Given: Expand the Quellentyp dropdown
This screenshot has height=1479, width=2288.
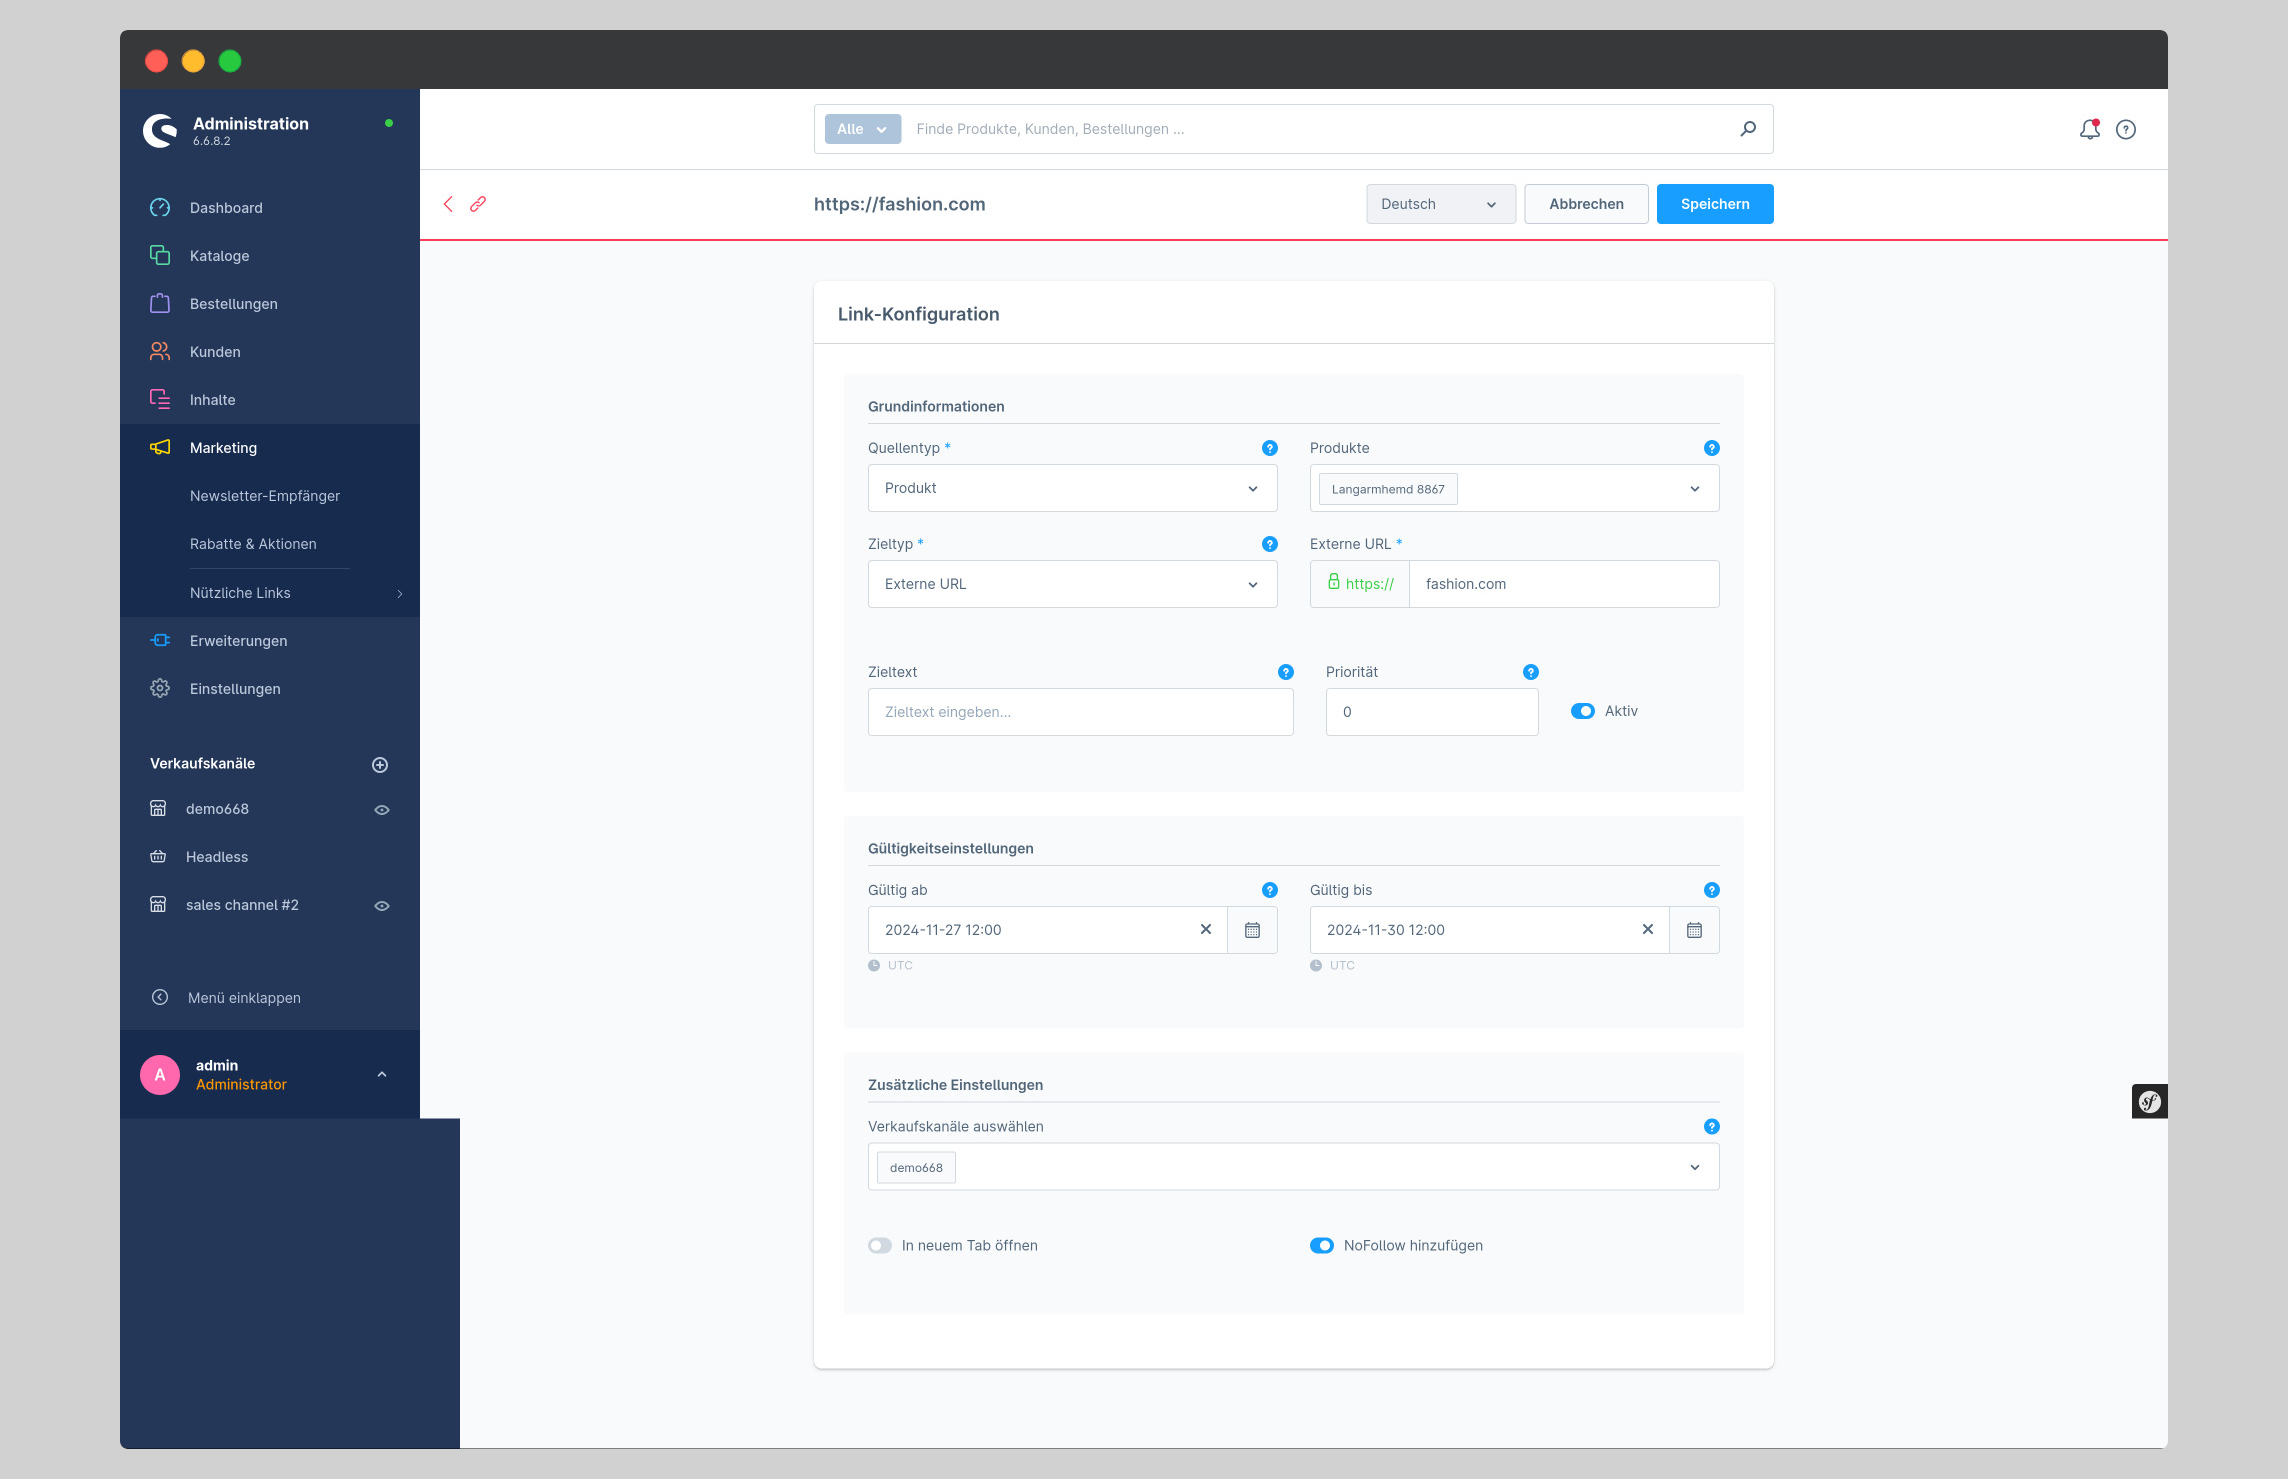Looking at the screenshot, I should [1069, 489].
